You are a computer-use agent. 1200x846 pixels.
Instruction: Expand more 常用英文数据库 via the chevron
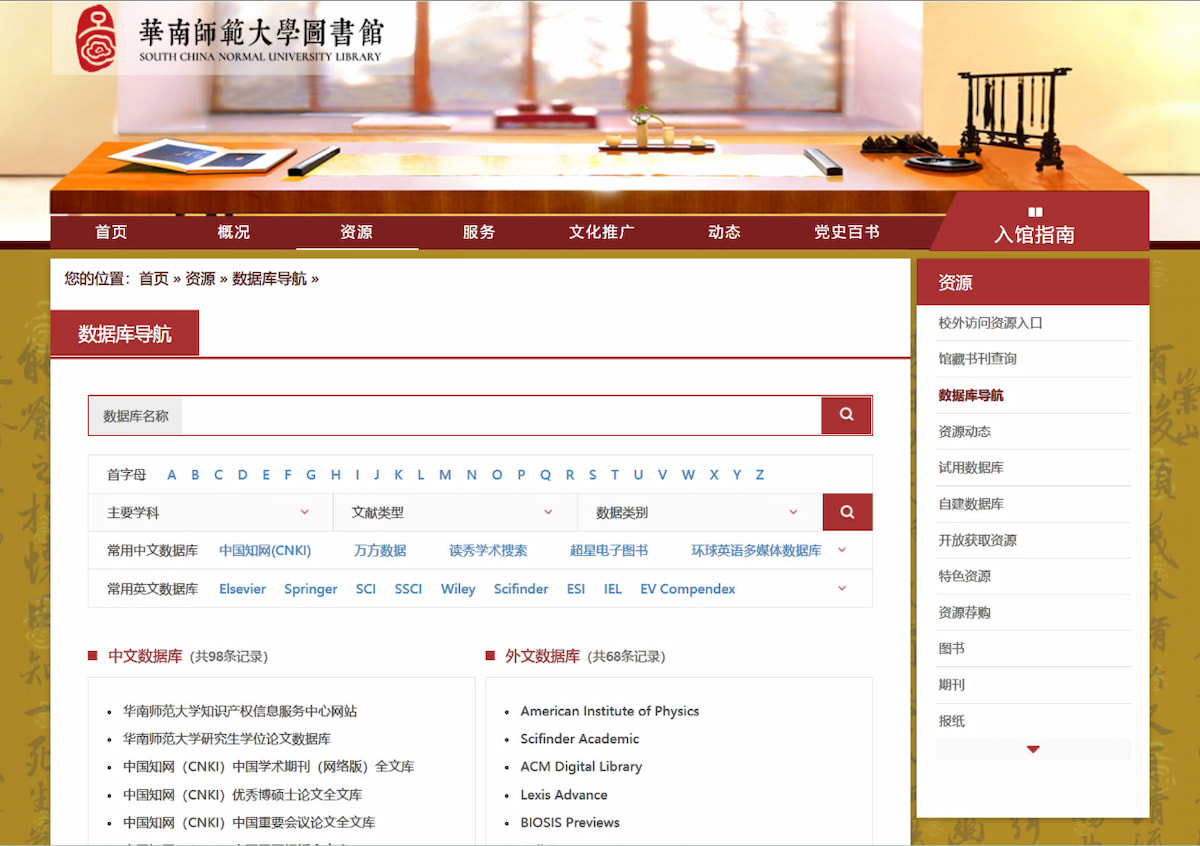click(x=843, y=589)
